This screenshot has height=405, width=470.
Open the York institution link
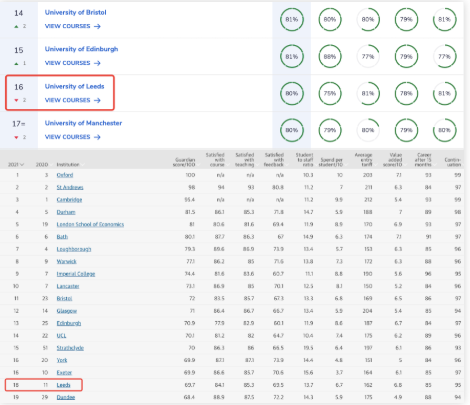click(62, 360)
